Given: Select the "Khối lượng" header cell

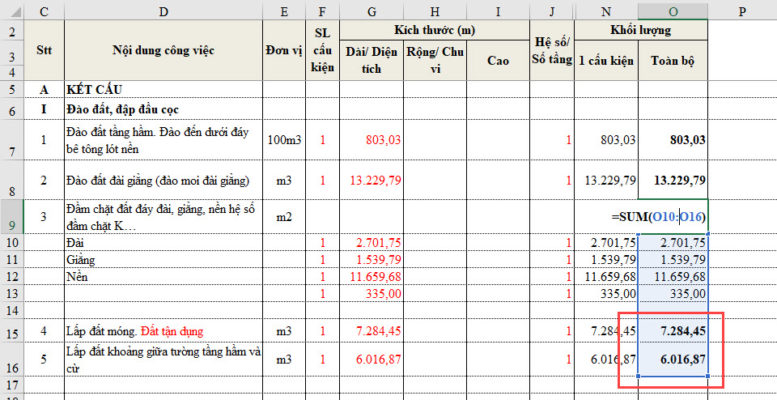Looking at the screenshot, I should [x=641, y=31].
